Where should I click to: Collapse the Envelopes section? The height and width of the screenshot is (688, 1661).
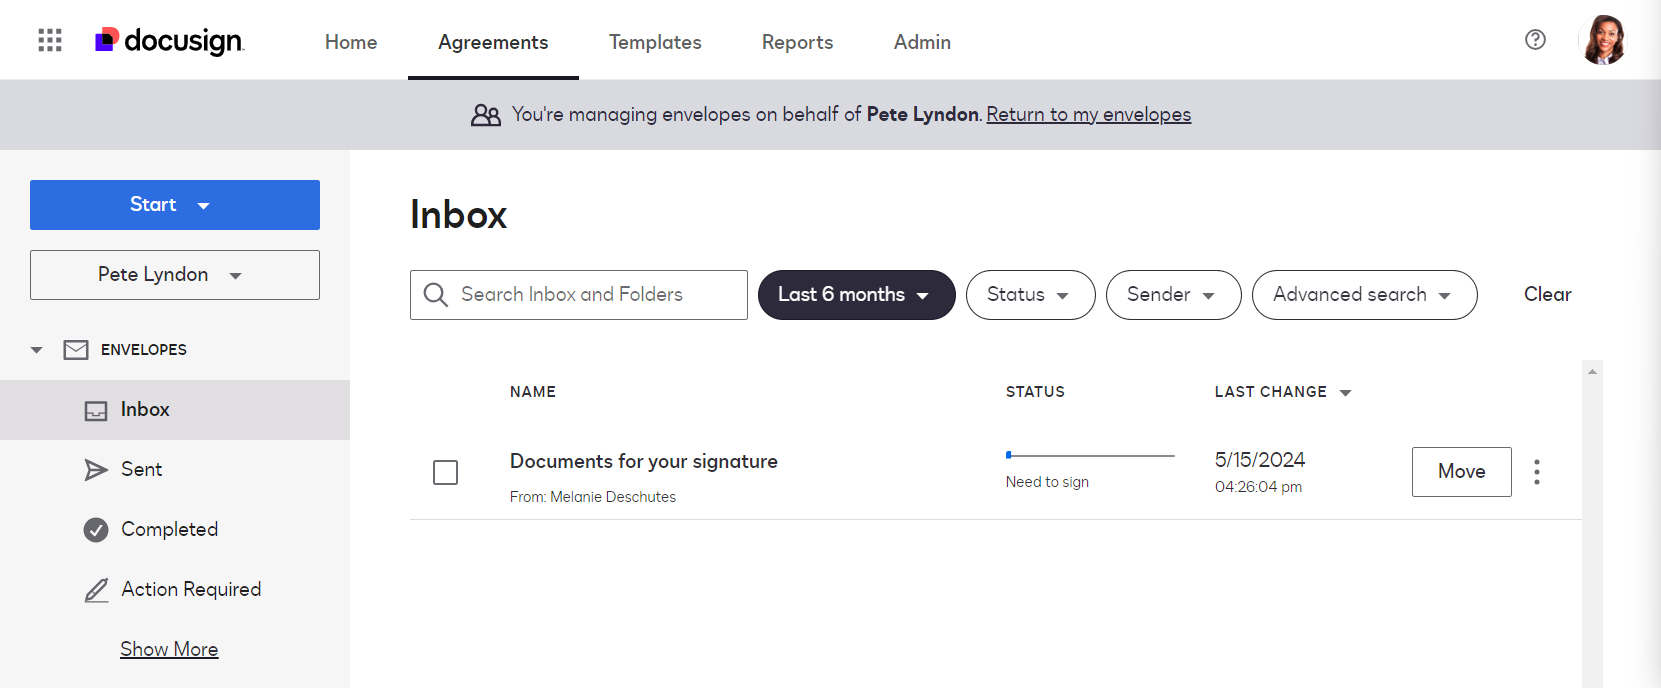click(x=37, y=350)
